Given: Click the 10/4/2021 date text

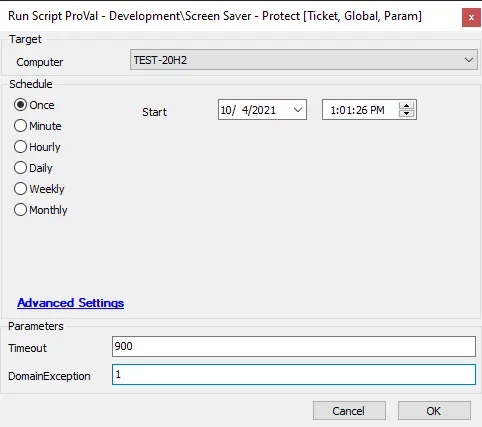Looking at the screenshot, I should point(248,110).
